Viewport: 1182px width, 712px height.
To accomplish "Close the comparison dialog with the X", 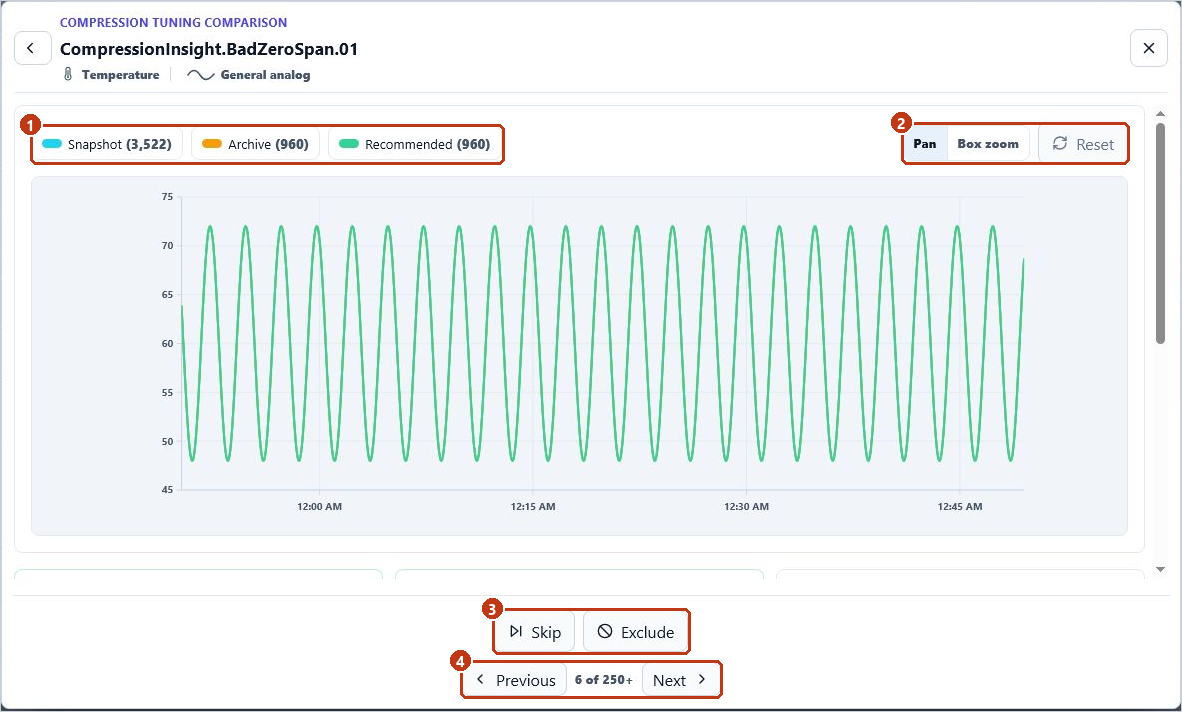I will 1149,49.
